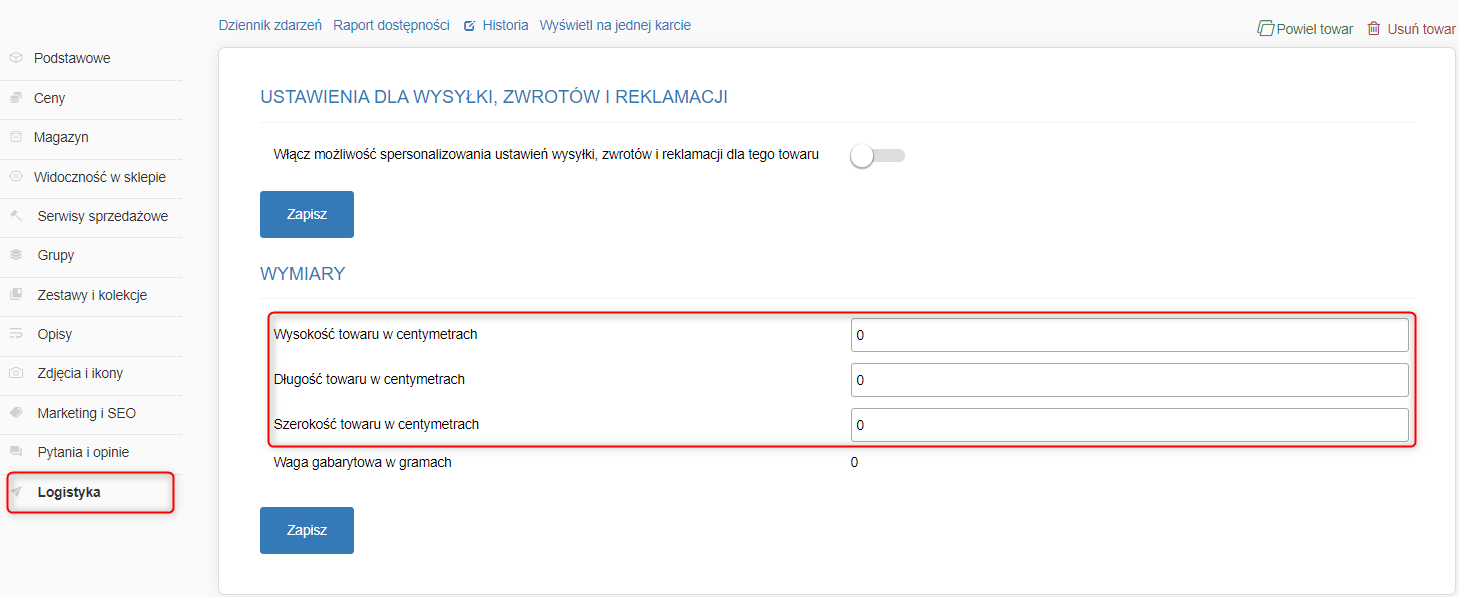Click Zapisz below the Wymiary section
Screen dimensions: 1459x597
coord(307,530)
